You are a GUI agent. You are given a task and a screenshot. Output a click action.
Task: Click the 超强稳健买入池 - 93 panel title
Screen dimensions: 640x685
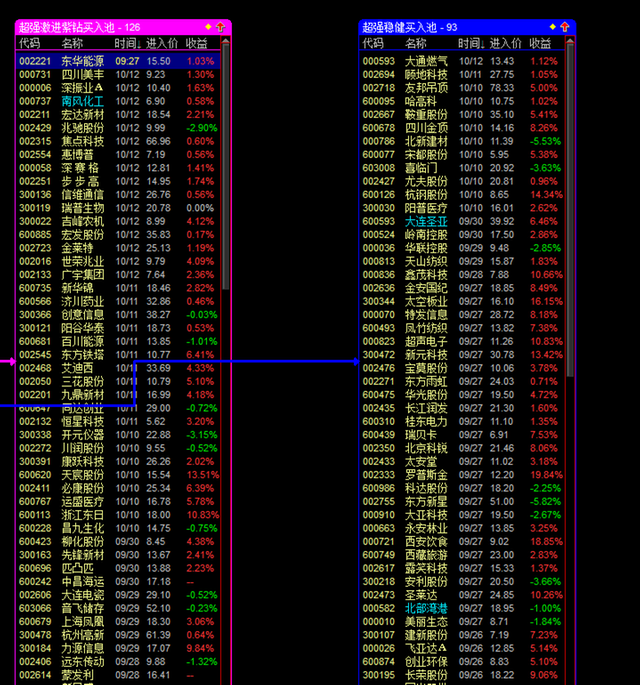pos(410,27)
